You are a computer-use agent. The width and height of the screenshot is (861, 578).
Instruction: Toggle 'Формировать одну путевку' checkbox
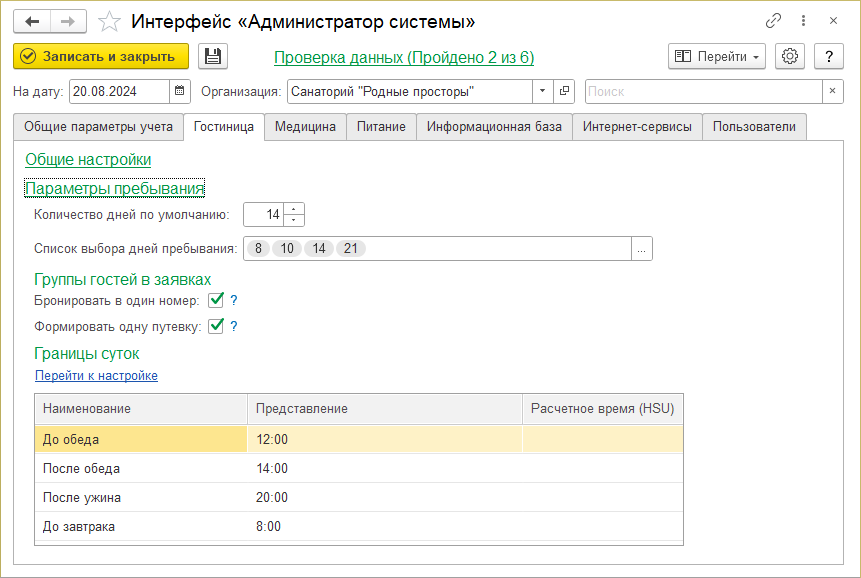[216, 326]
